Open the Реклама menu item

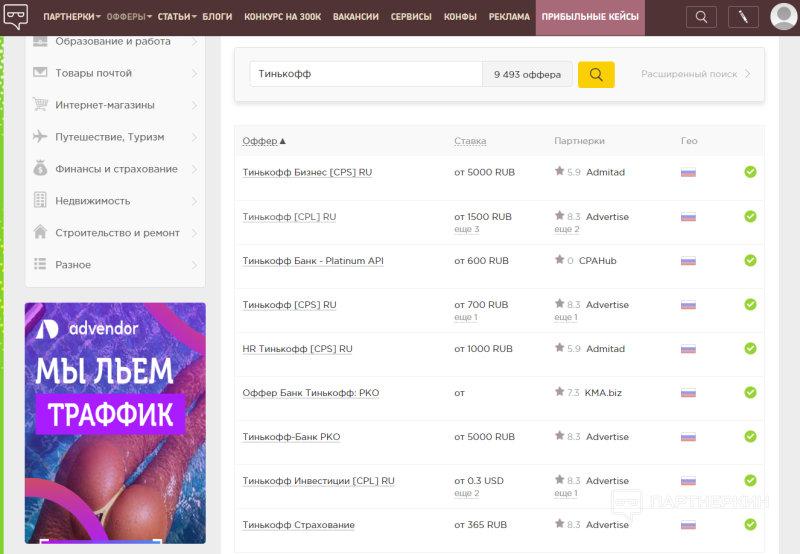click(x=509, y=17)
